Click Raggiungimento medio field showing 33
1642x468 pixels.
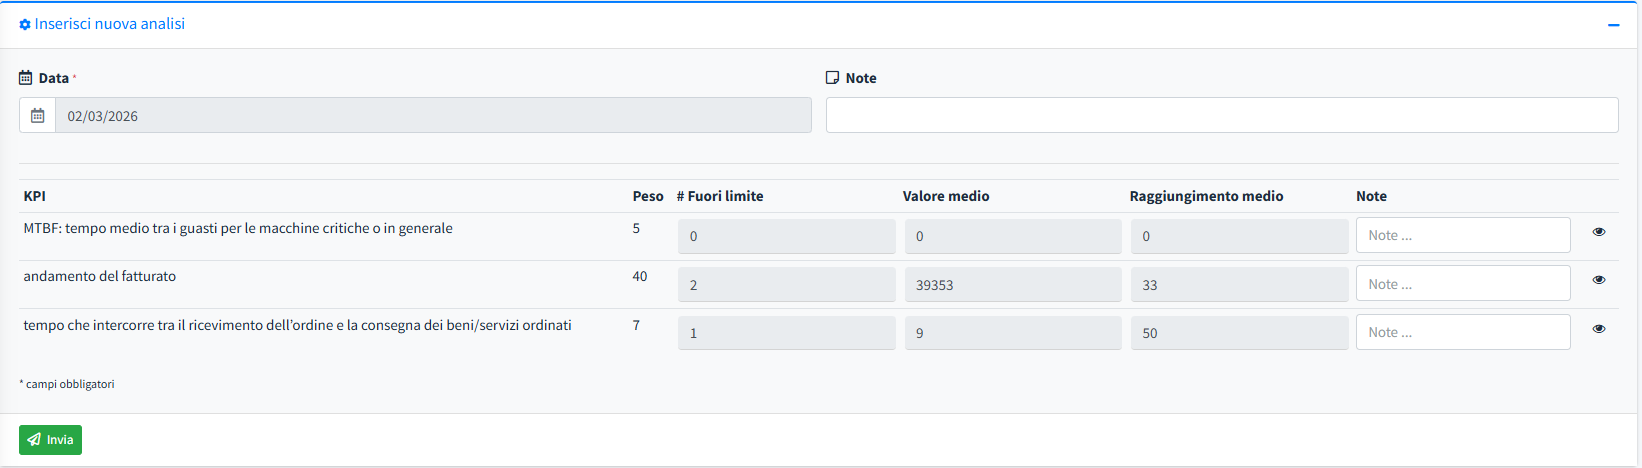coord(1238,285)
